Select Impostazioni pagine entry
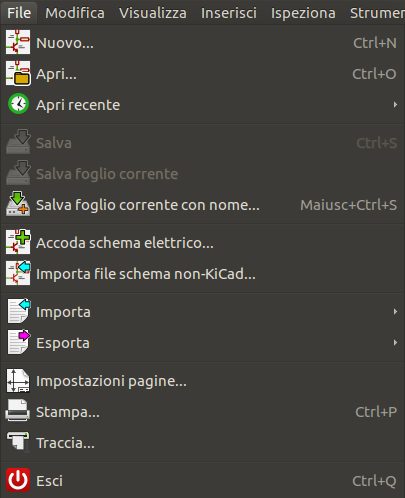 coord(202,381)
